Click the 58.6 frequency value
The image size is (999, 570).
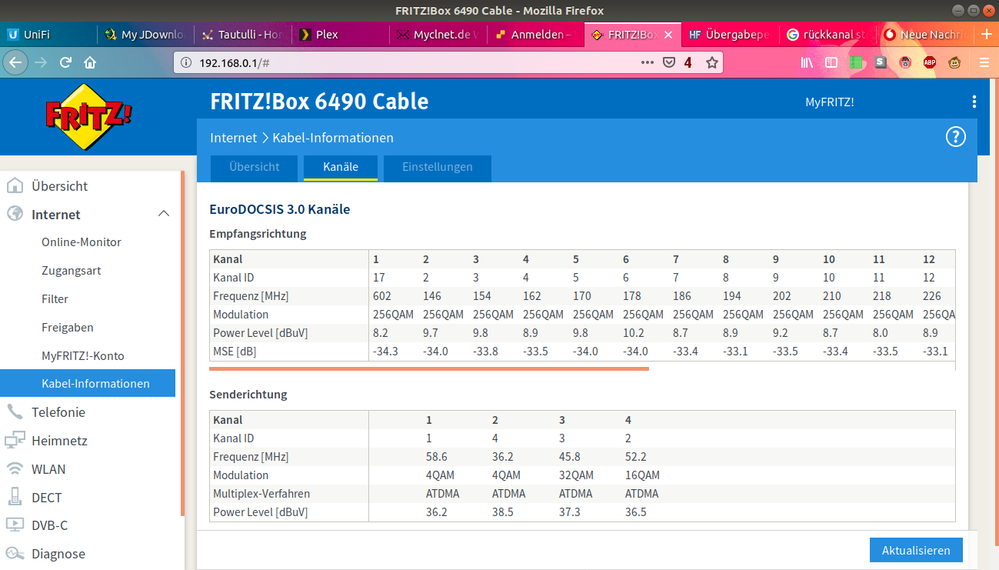436,457
